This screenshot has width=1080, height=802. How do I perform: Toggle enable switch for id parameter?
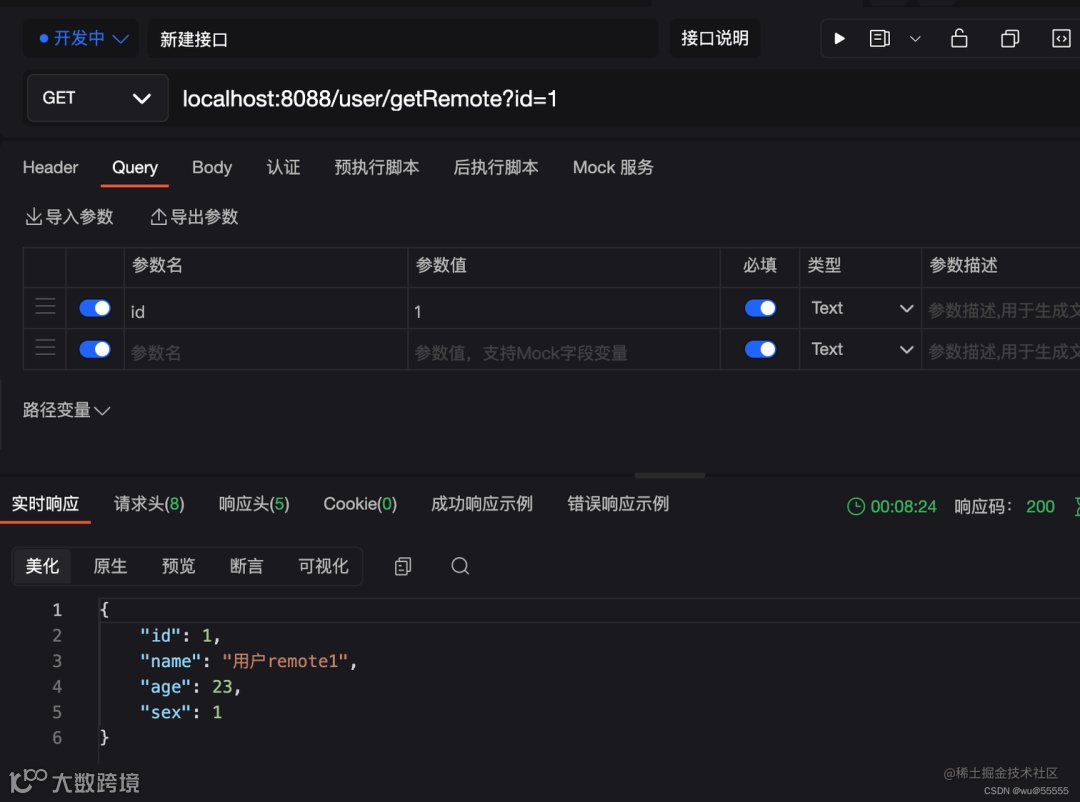point(95,308)
